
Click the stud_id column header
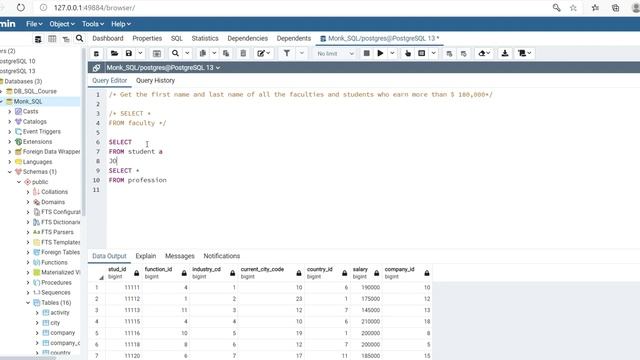coord(123,273)
